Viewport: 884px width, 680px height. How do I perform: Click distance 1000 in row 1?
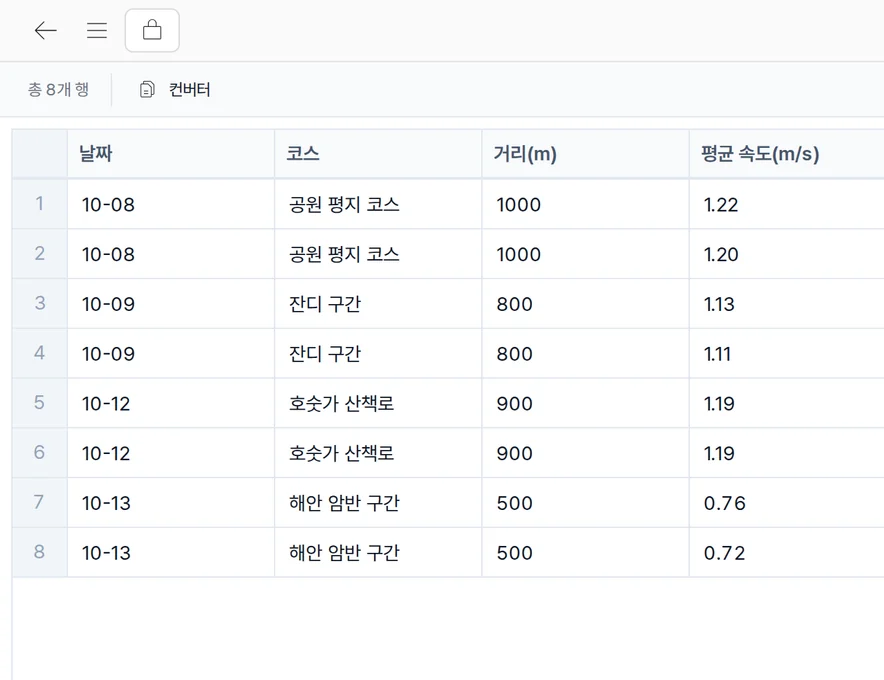coord(586,204)
